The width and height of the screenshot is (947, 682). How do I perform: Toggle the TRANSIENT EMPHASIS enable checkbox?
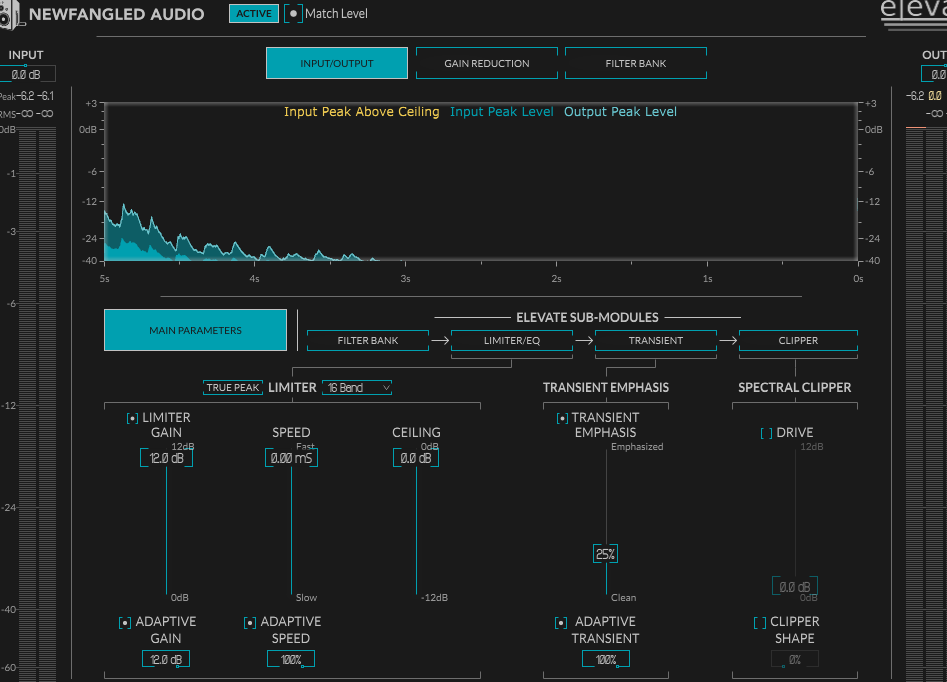(562, 418)
